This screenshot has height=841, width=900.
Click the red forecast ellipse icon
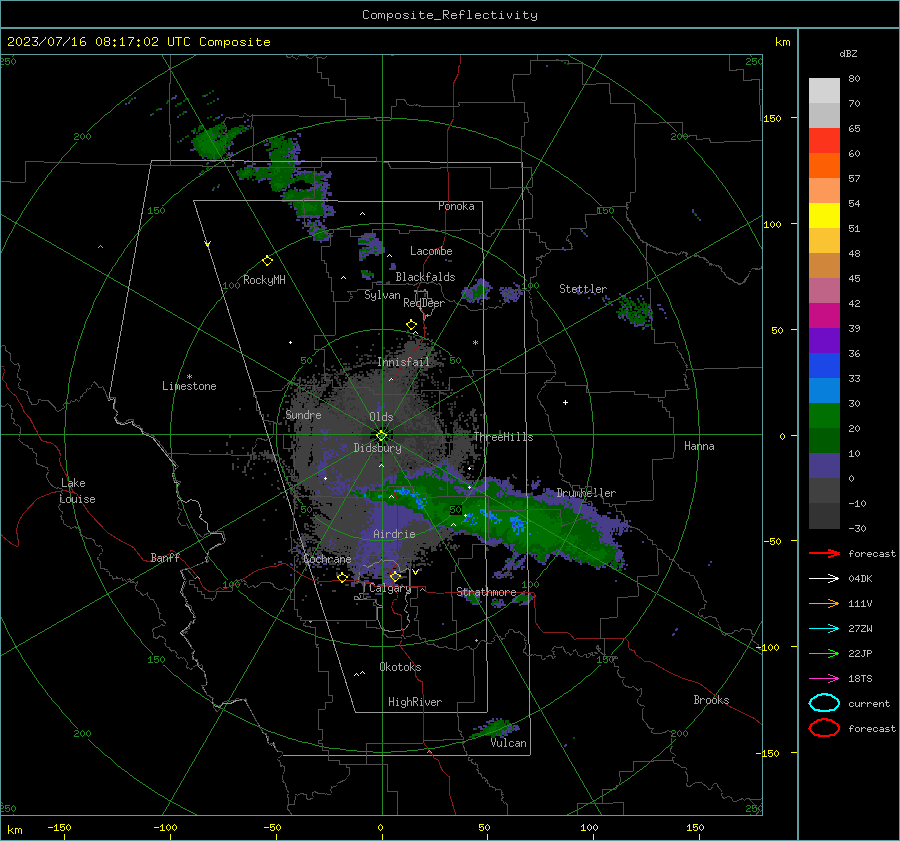coord(824,728)
